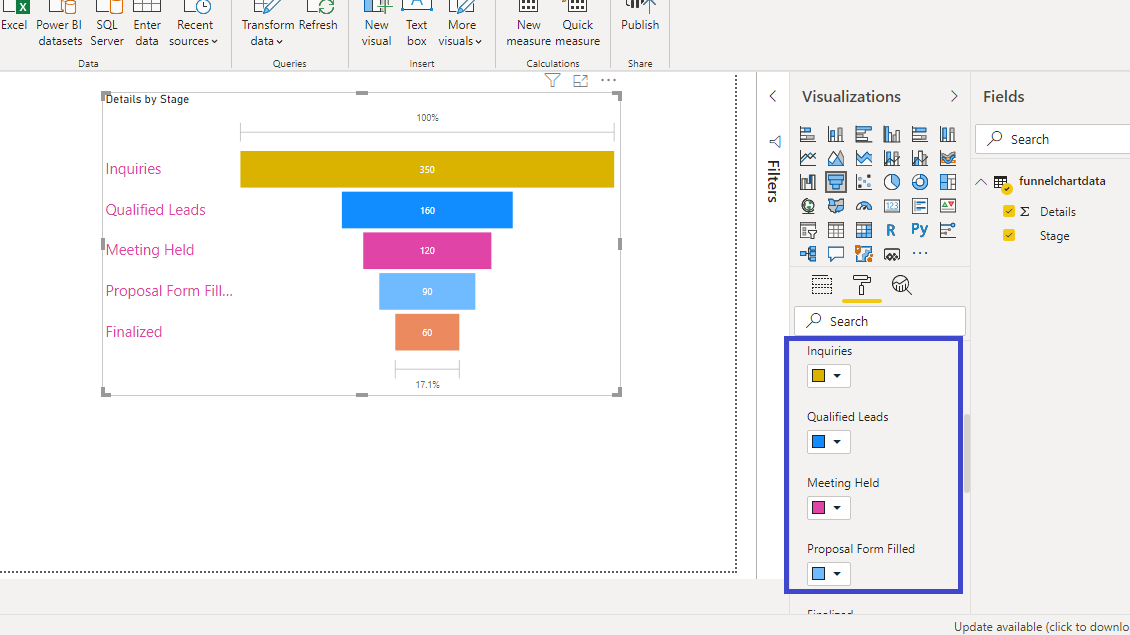Select the R script visual
1130x635 pixels.
tap(891, 230)
